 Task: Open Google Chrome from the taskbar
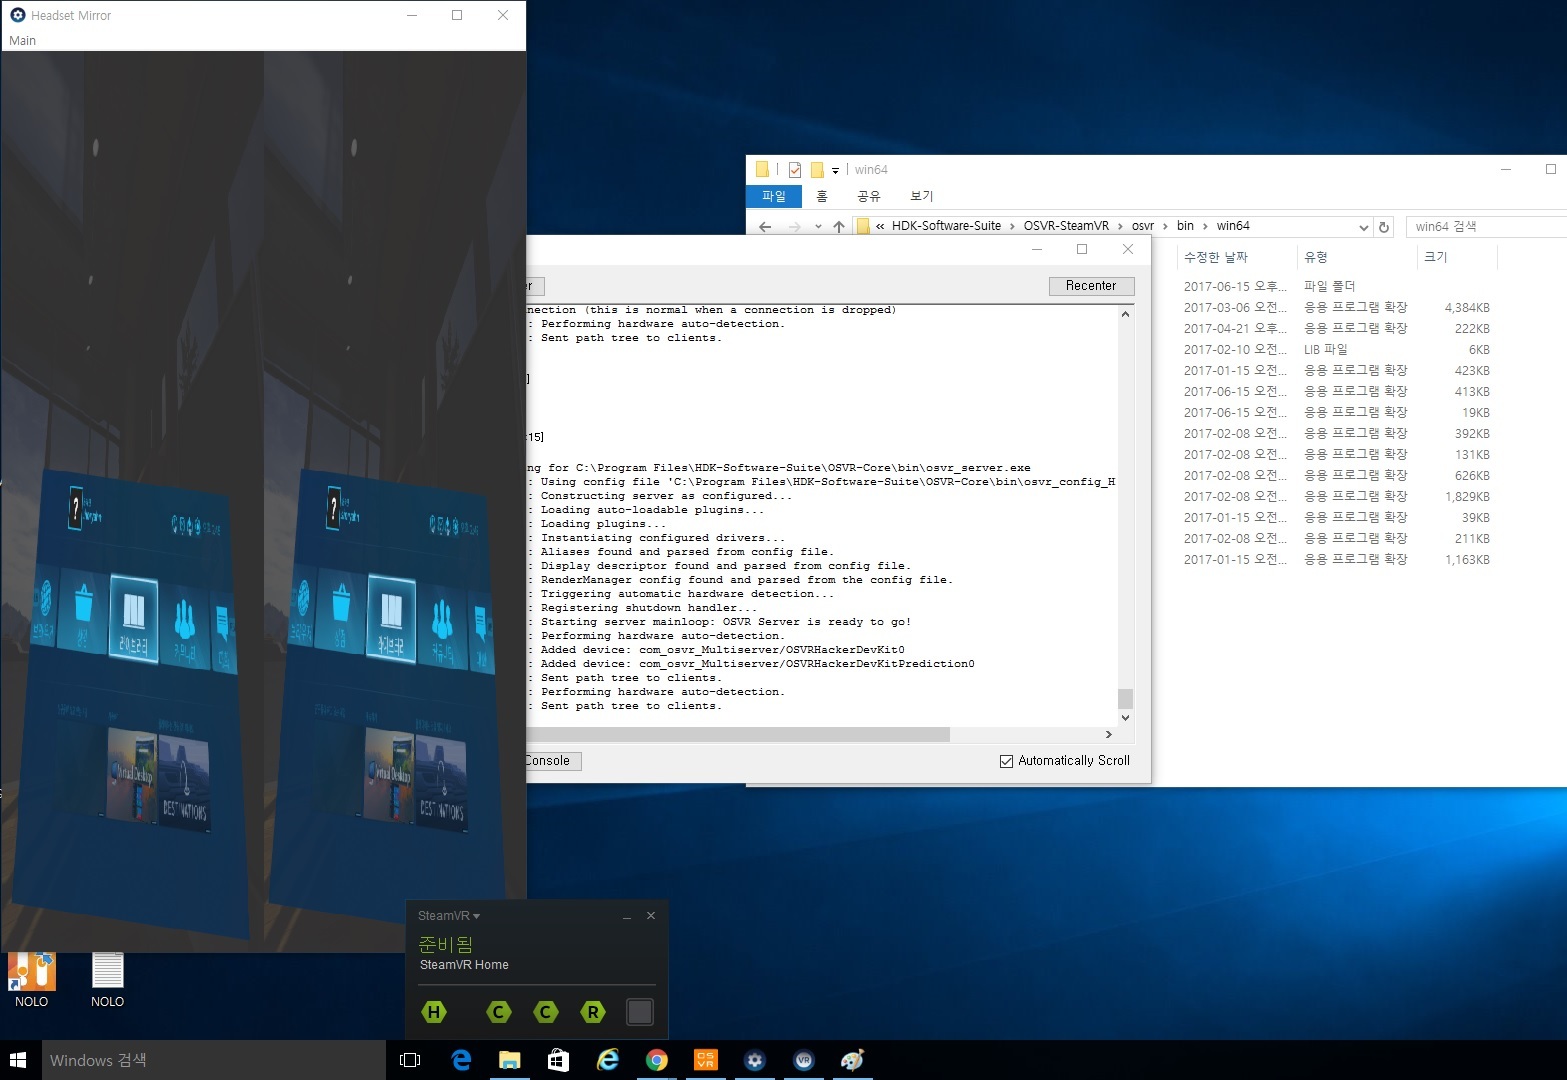(x=657, y=1060)
